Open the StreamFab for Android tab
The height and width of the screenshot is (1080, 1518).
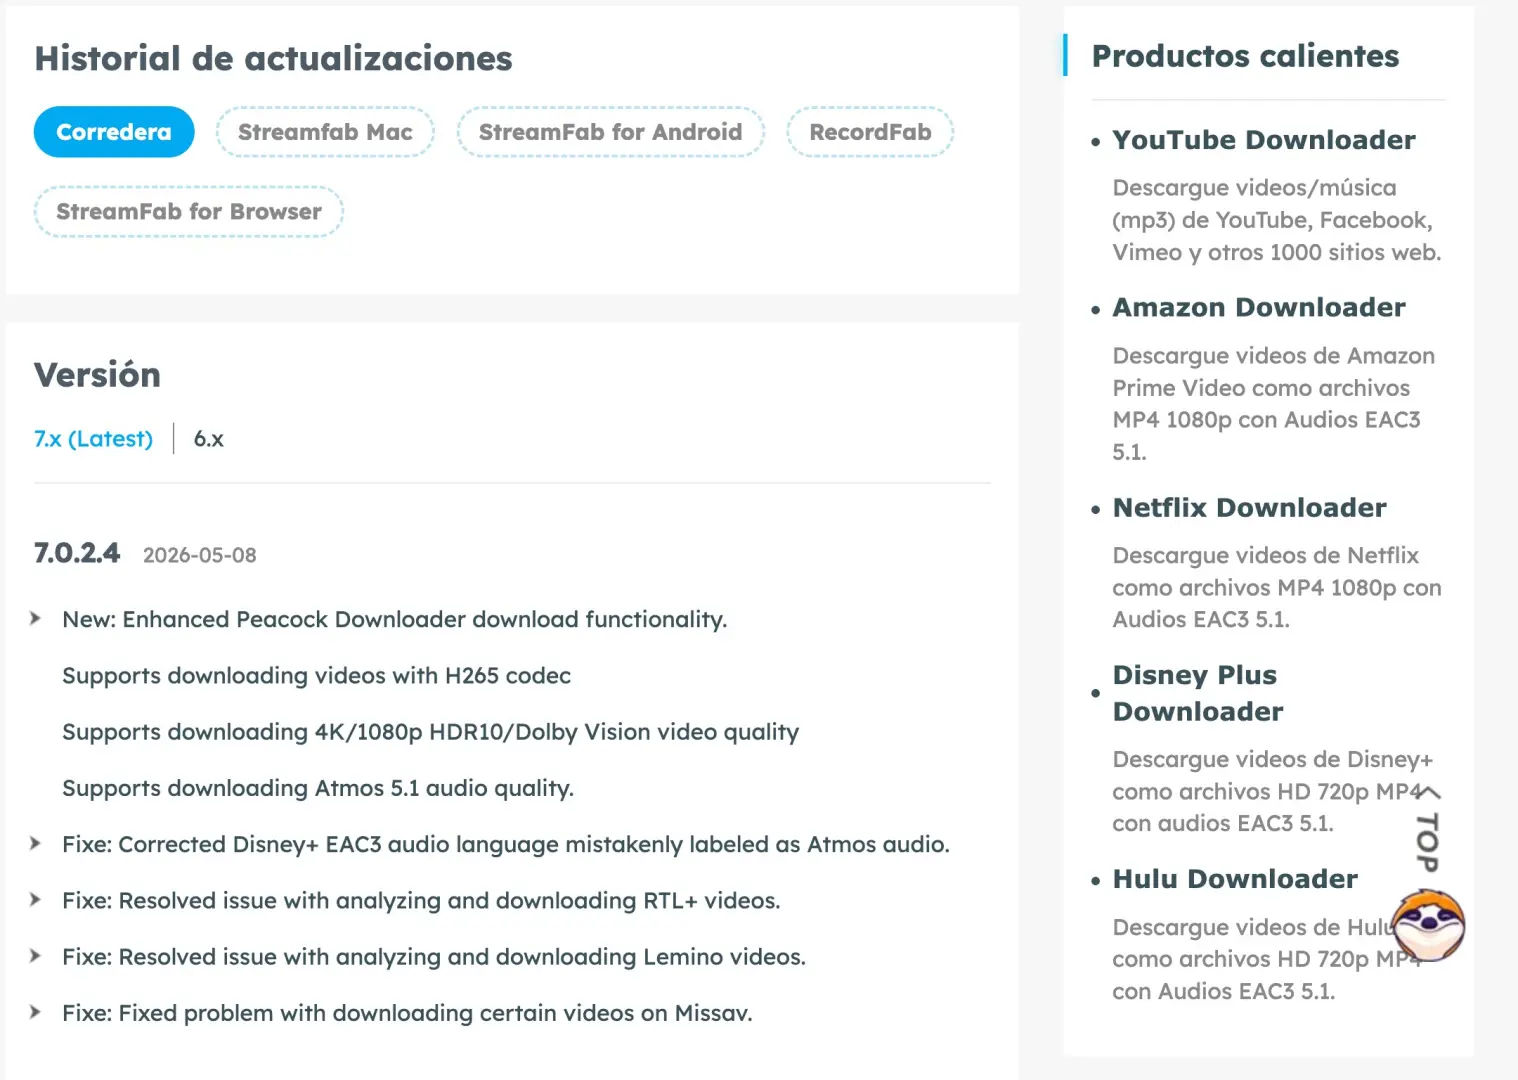click(x=610, y=132)
